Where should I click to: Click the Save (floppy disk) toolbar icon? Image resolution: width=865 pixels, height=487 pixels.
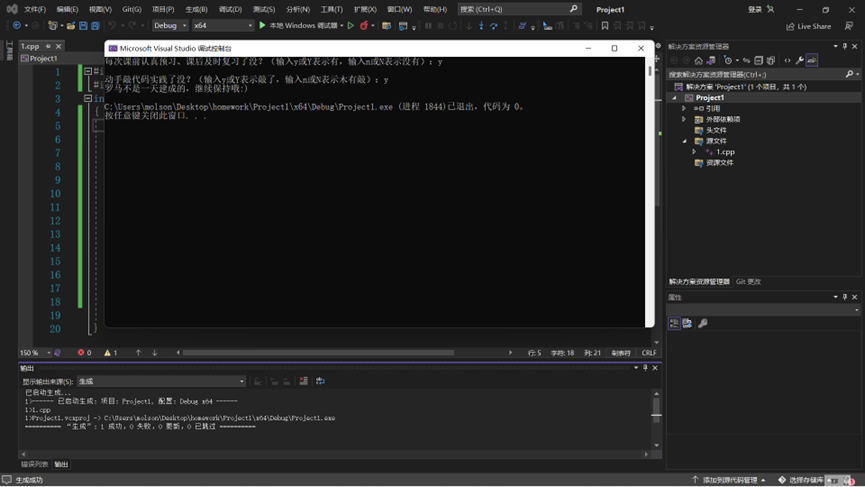click(83, 26)
